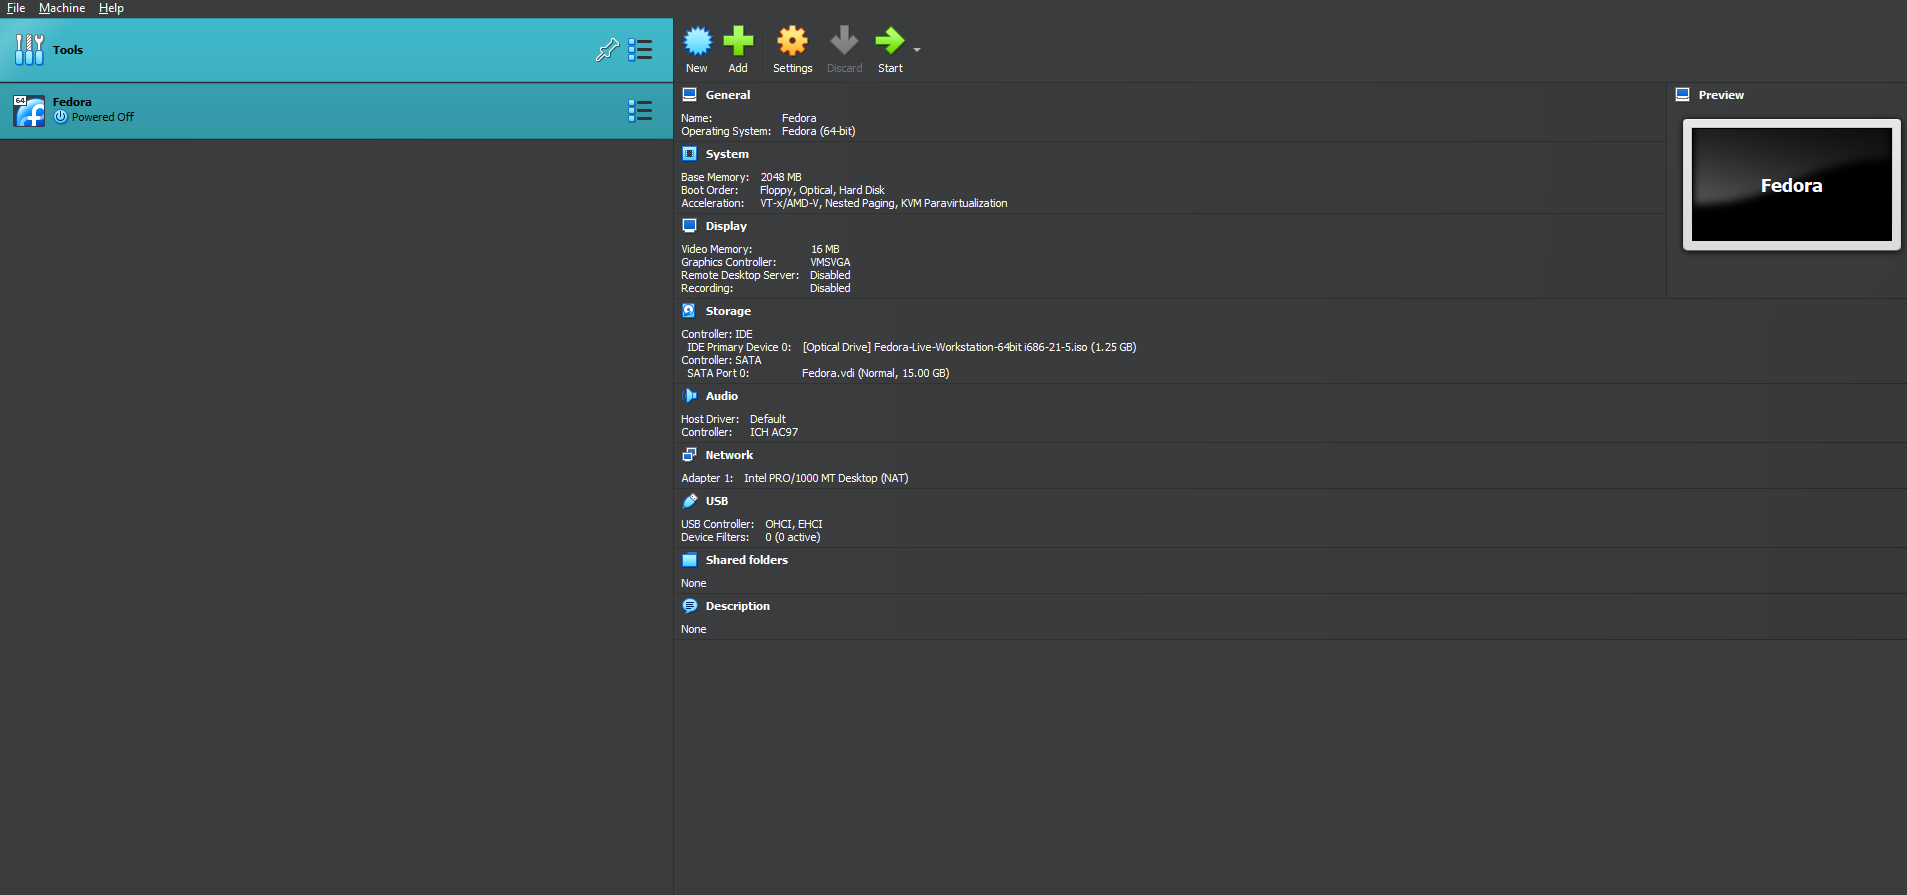
Task: Open the Start button dropdown arrow
Action: (x=917, y=49)
